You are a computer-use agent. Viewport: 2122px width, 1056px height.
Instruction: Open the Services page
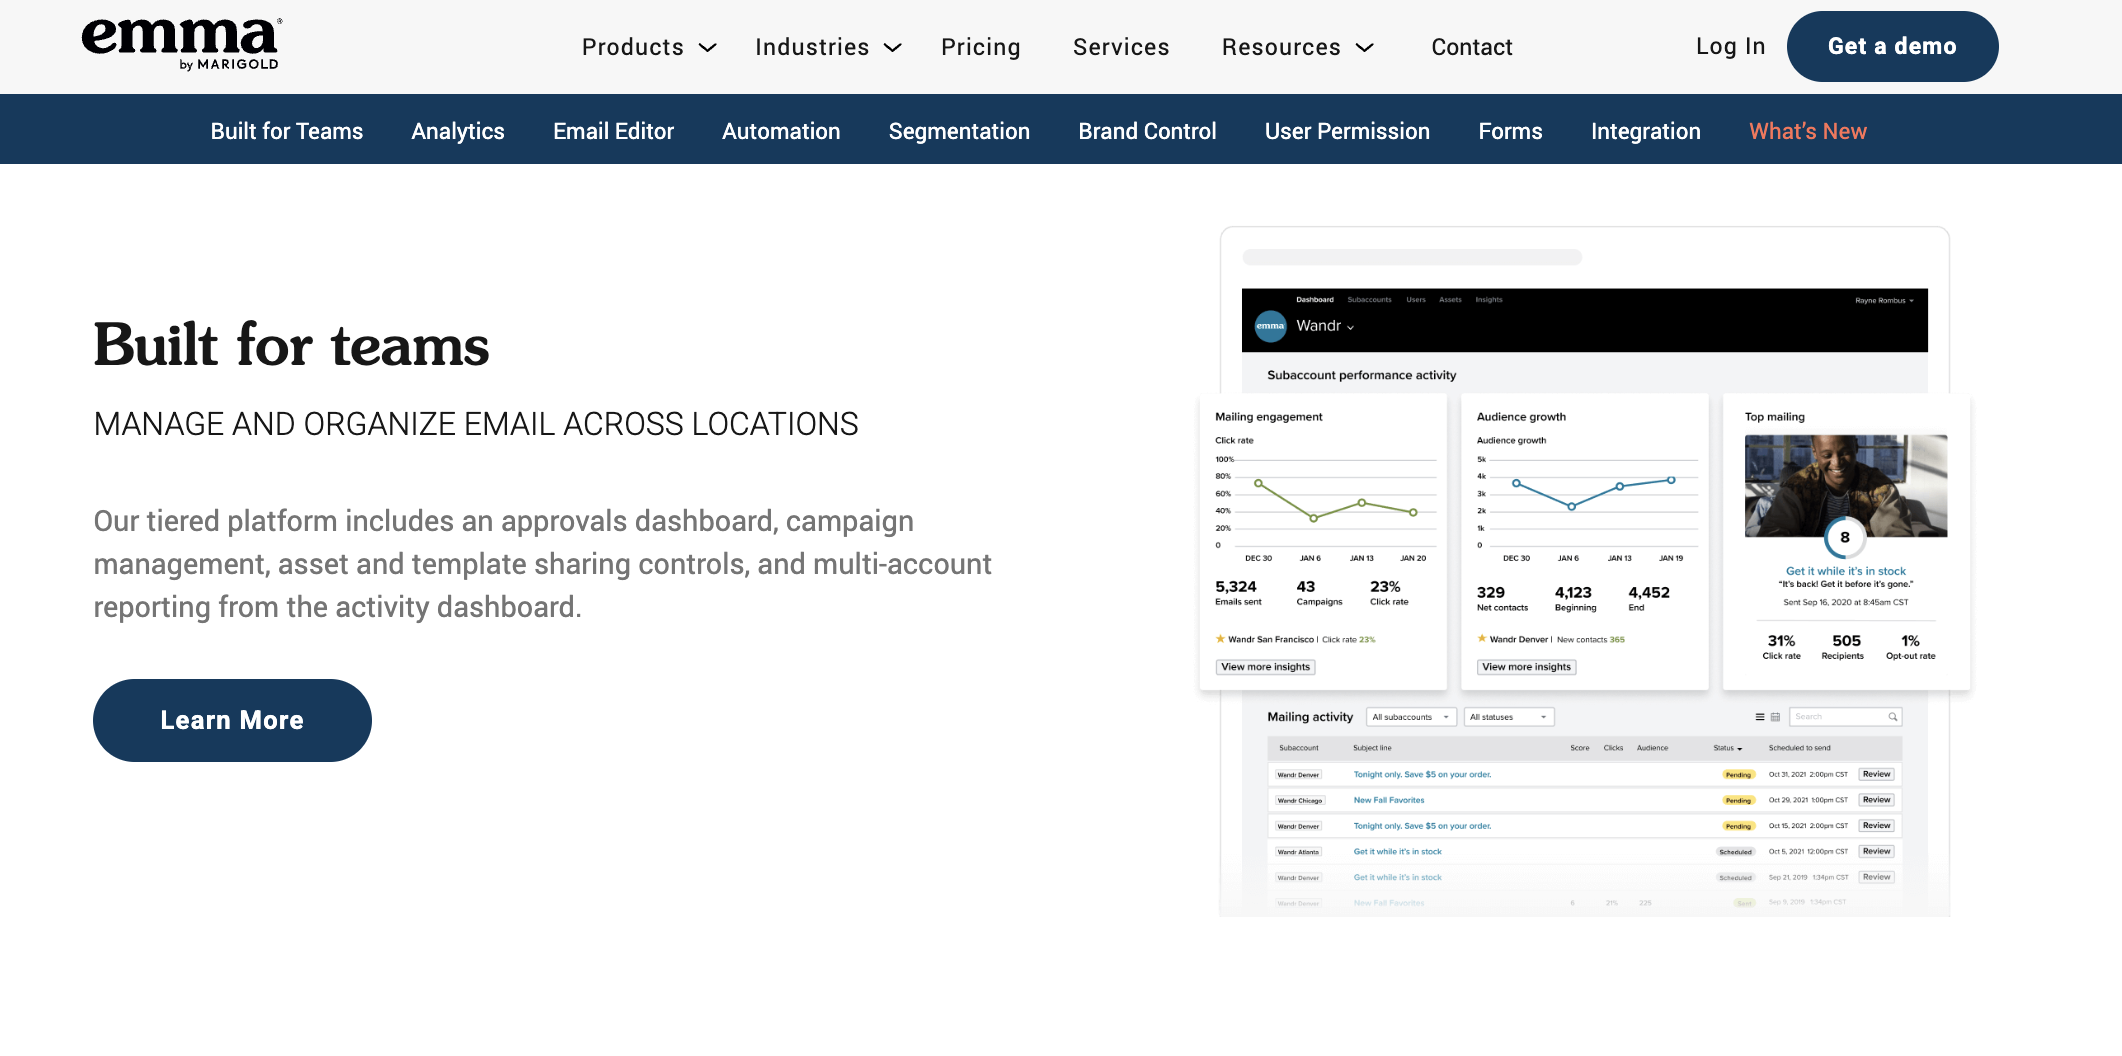1121,47
